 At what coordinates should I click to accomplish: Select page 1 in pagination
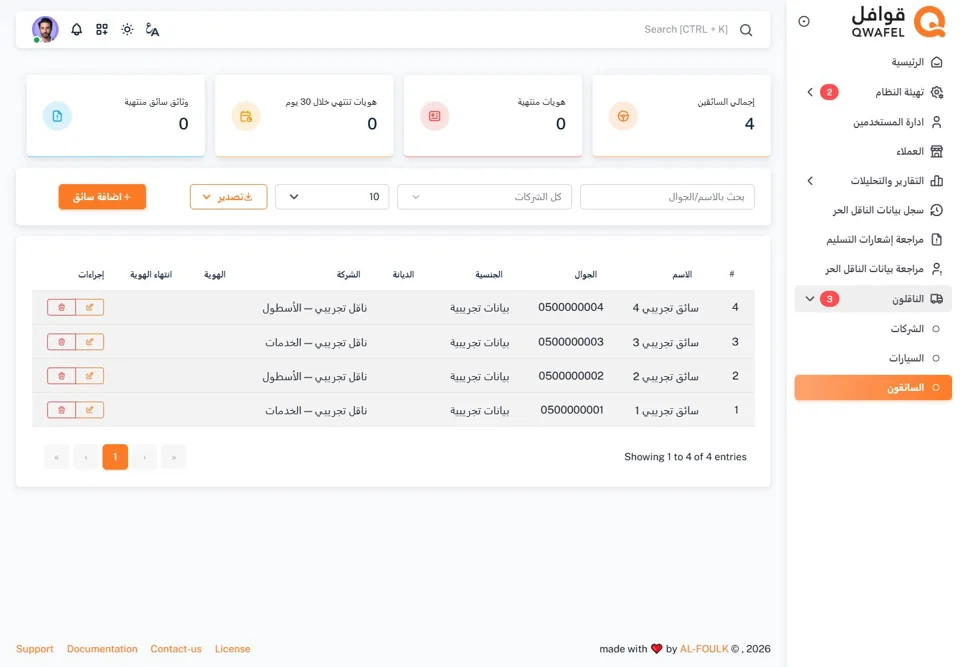115,457
